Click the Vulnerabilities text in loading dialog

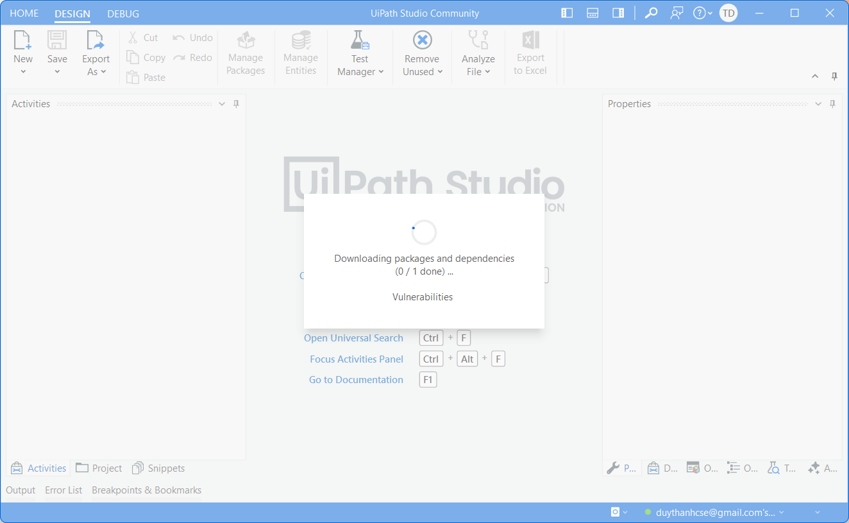422,297
